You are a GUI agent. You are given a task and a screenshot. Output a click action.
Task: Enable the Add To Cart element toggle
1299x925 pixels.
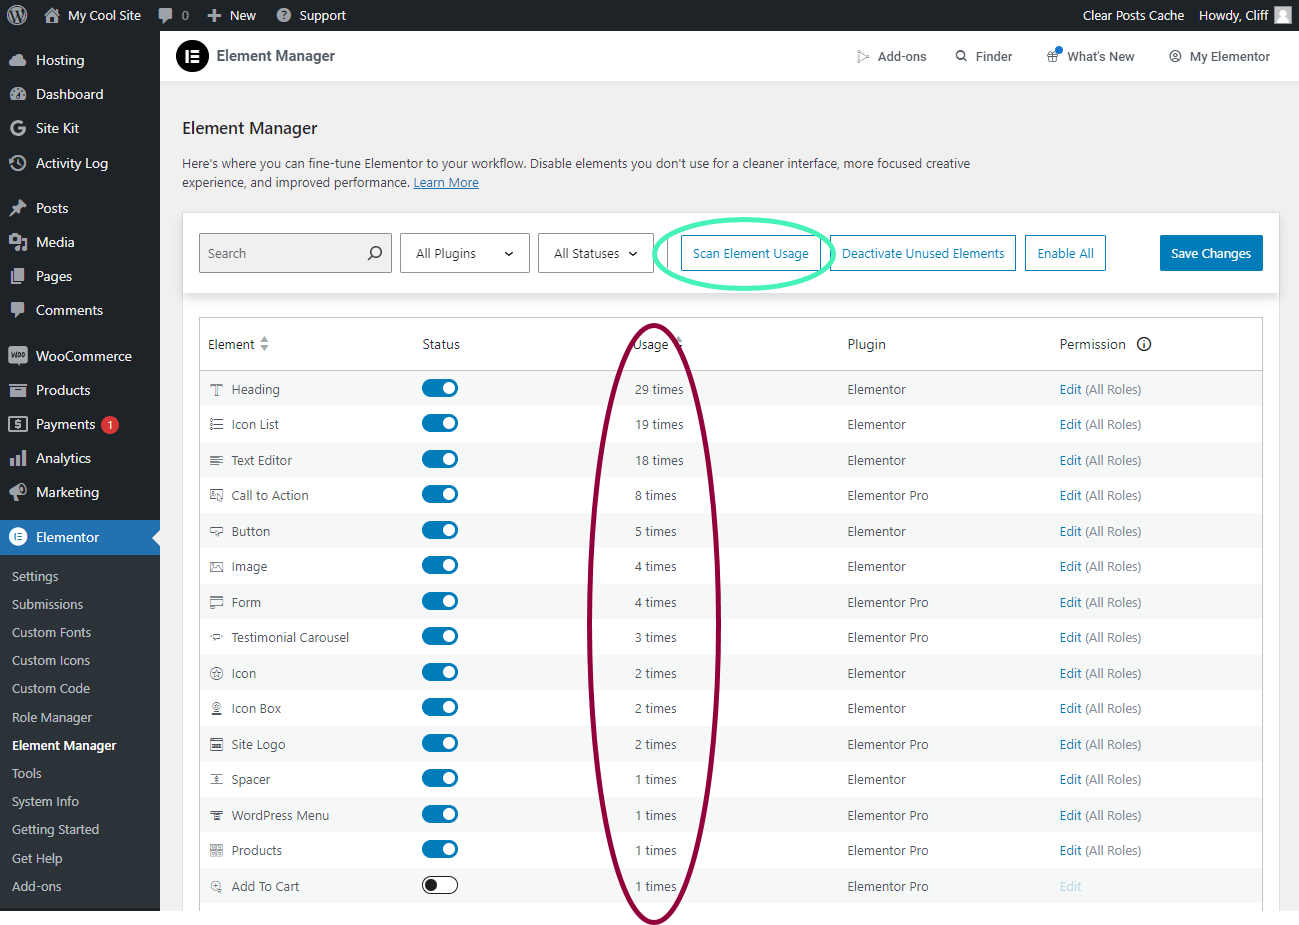coord(440,885)
